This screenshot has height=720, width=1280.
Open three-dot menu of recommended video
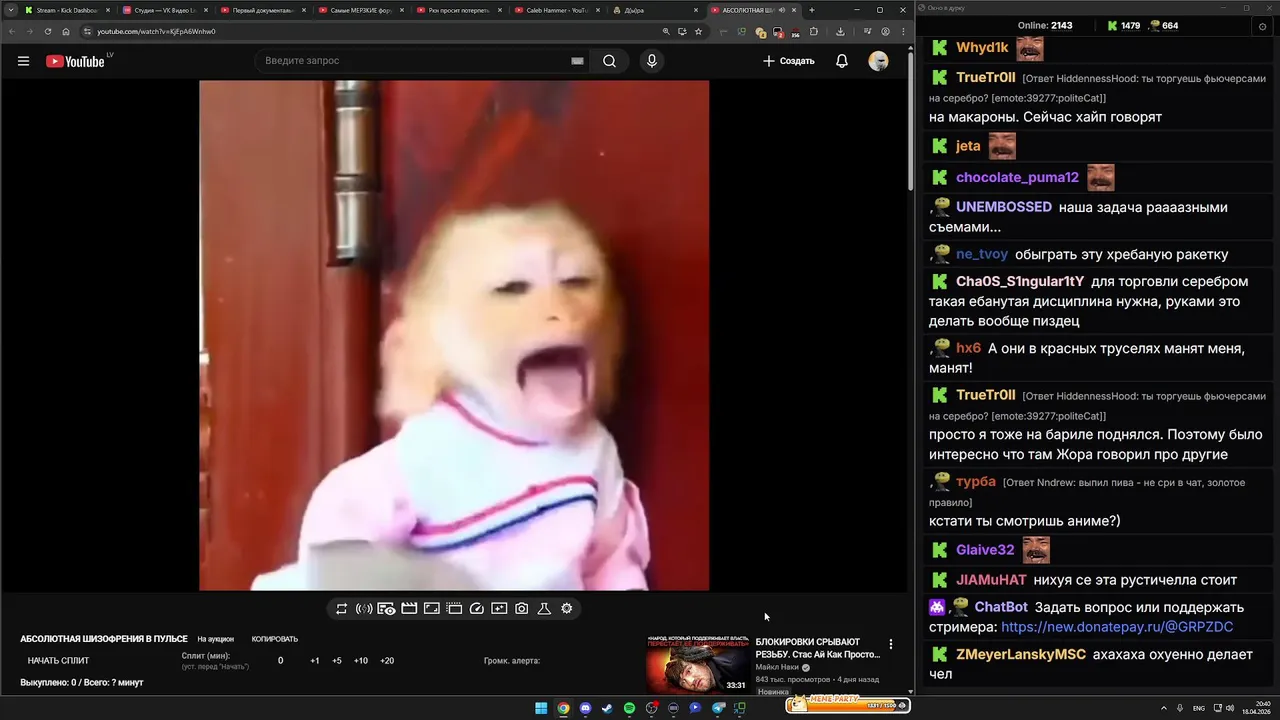coord(891,645)
